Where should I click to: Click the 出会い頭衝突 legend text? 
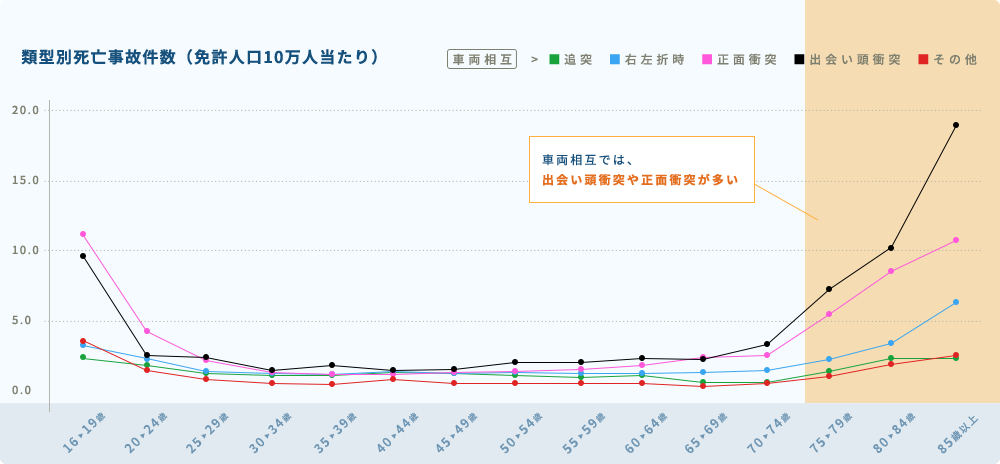point(855,60)
